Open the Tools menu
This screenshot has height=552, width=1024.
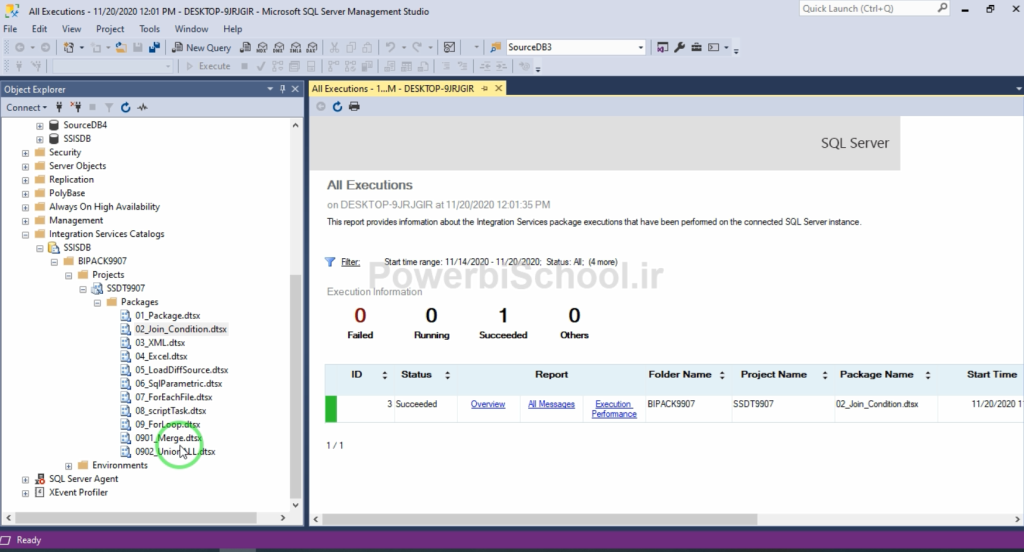[149, 29]
